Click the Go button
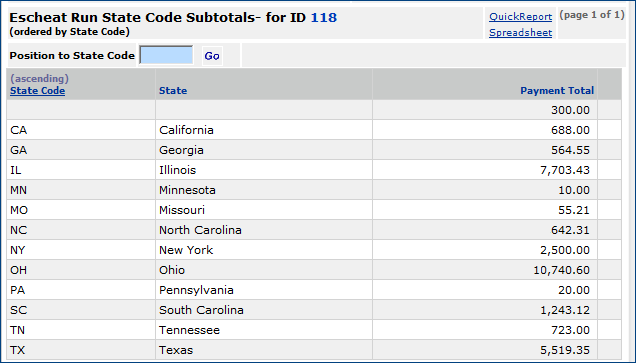This screenshot has width=636, height=363. click(212, 56)
